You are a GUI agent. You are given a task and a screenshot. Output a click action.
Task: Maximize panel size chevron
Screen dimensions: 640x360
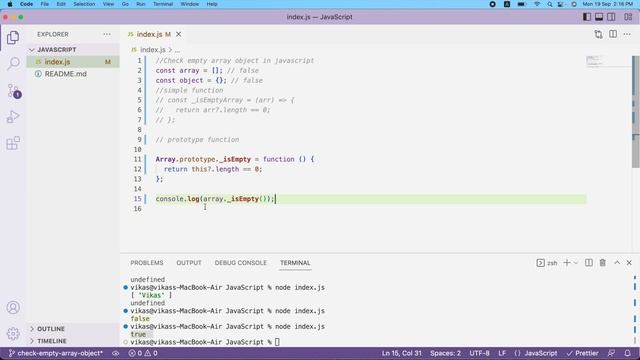617,263
